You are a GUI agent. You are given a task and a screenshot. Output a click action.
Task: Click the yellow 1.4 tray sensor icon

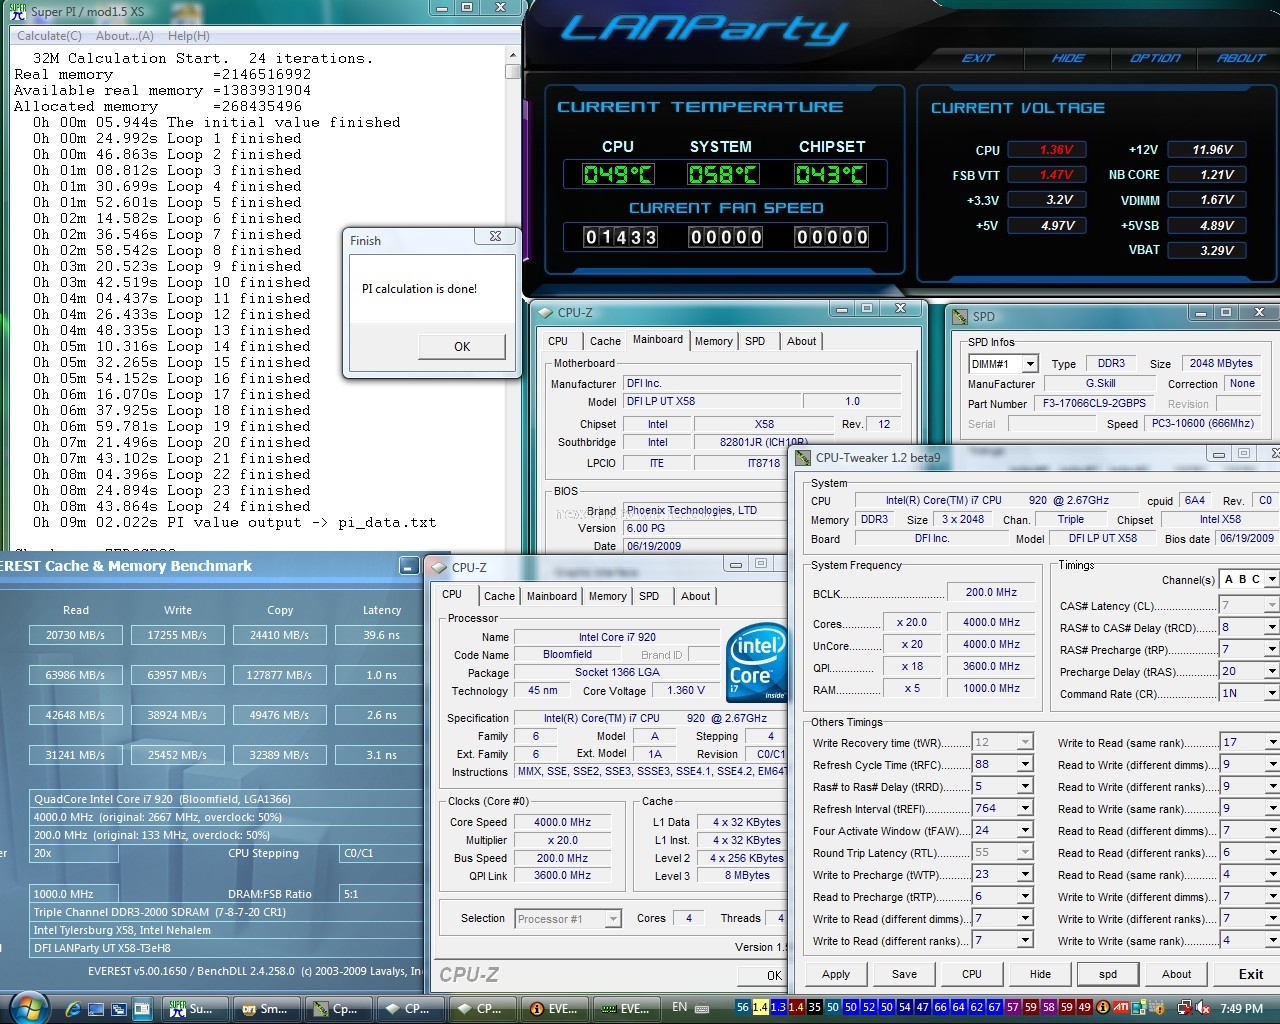point(760,1007)
